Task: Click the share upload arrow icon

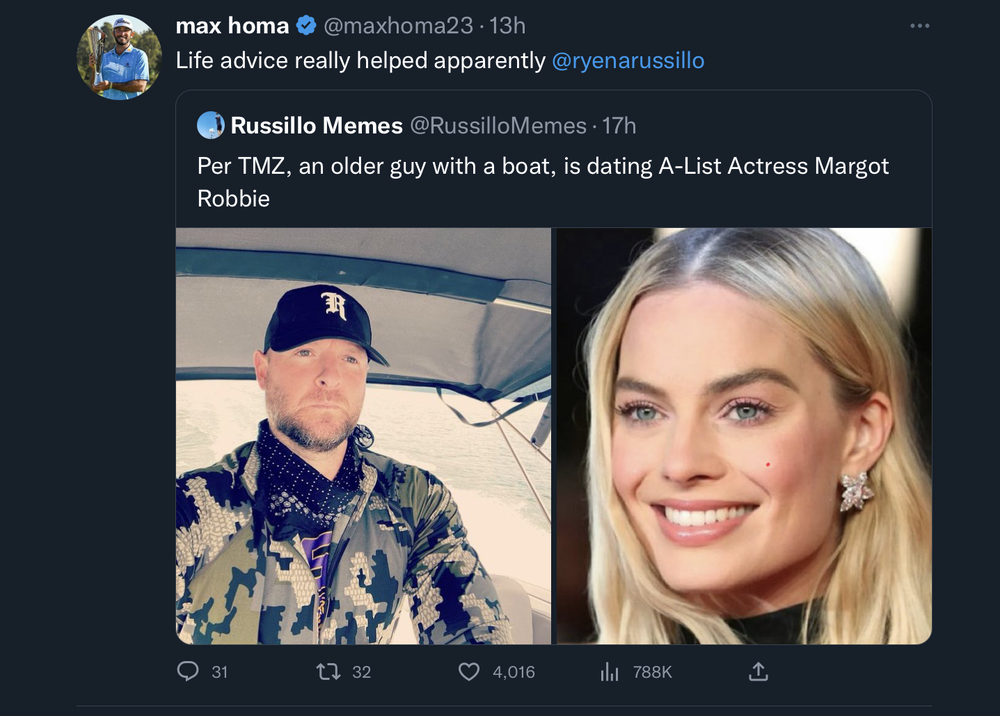Action: click(x=758, y=672)
